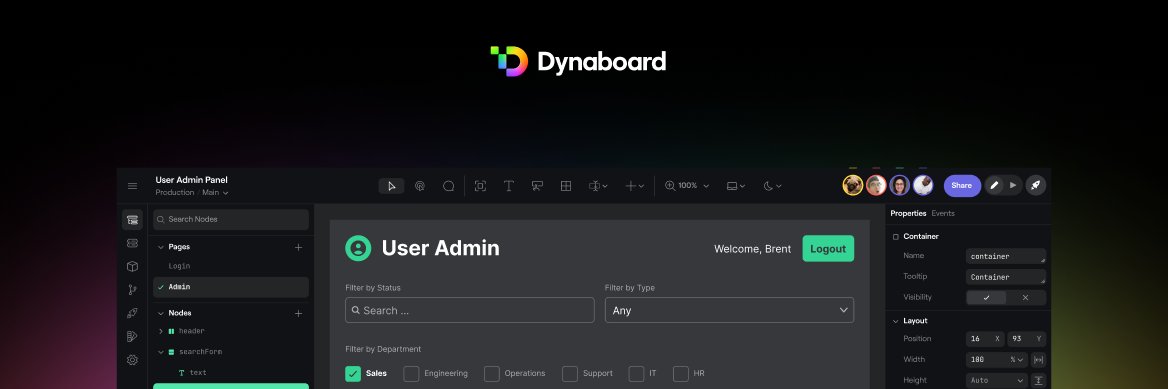
Task: Add a new page with plus icon
Action: tap(299, 247)
